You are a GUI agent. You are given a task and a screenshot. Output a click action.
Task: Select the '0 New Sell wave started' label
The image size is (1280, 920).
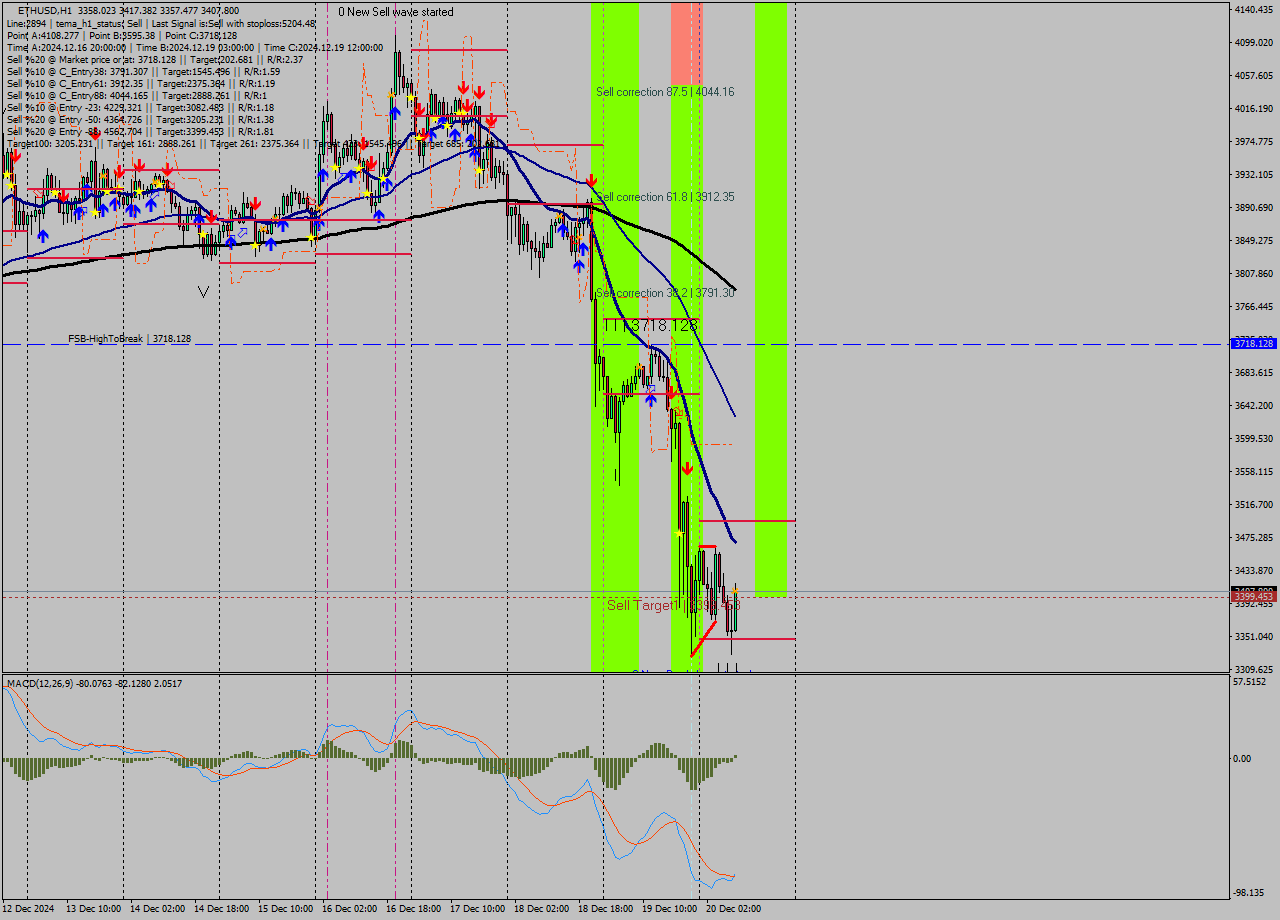(396, 12)
